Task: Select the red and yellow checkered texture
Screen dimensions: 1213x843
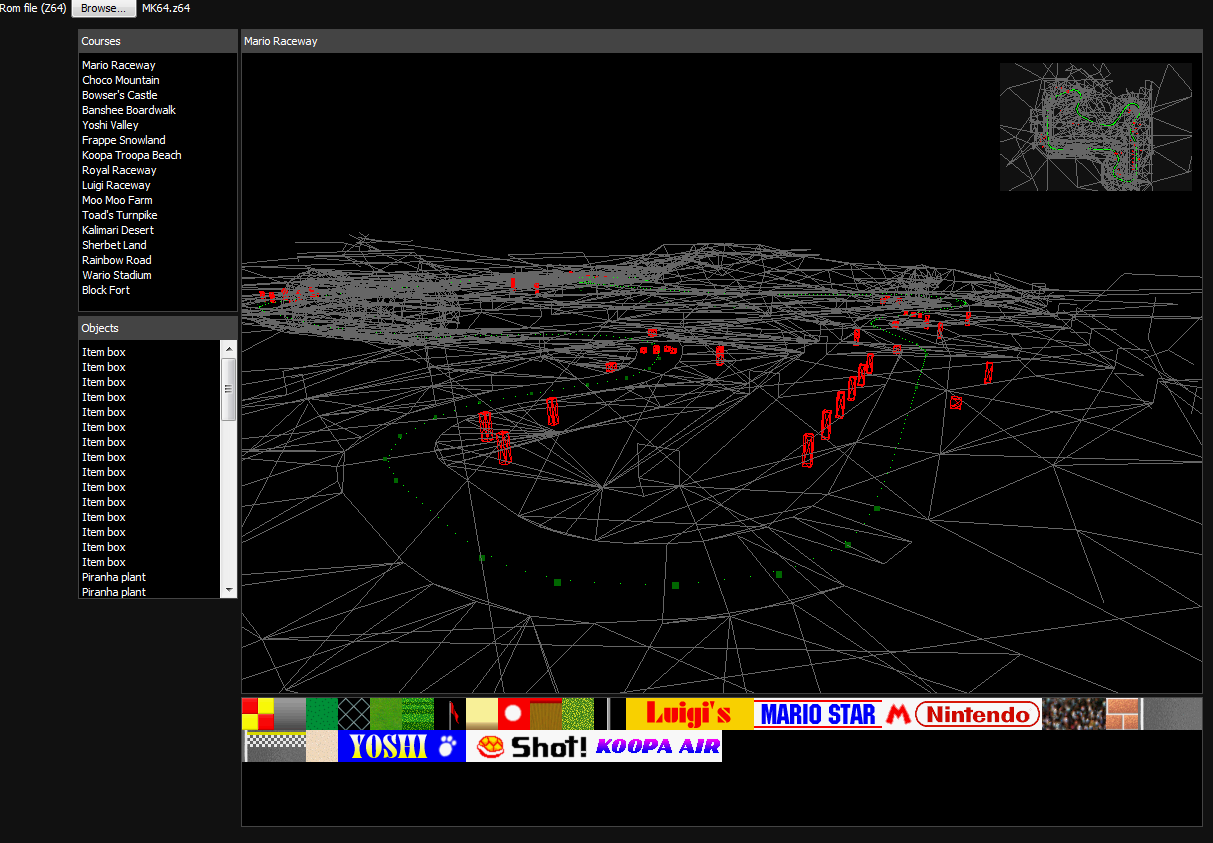Action: (x=258, y=714)
